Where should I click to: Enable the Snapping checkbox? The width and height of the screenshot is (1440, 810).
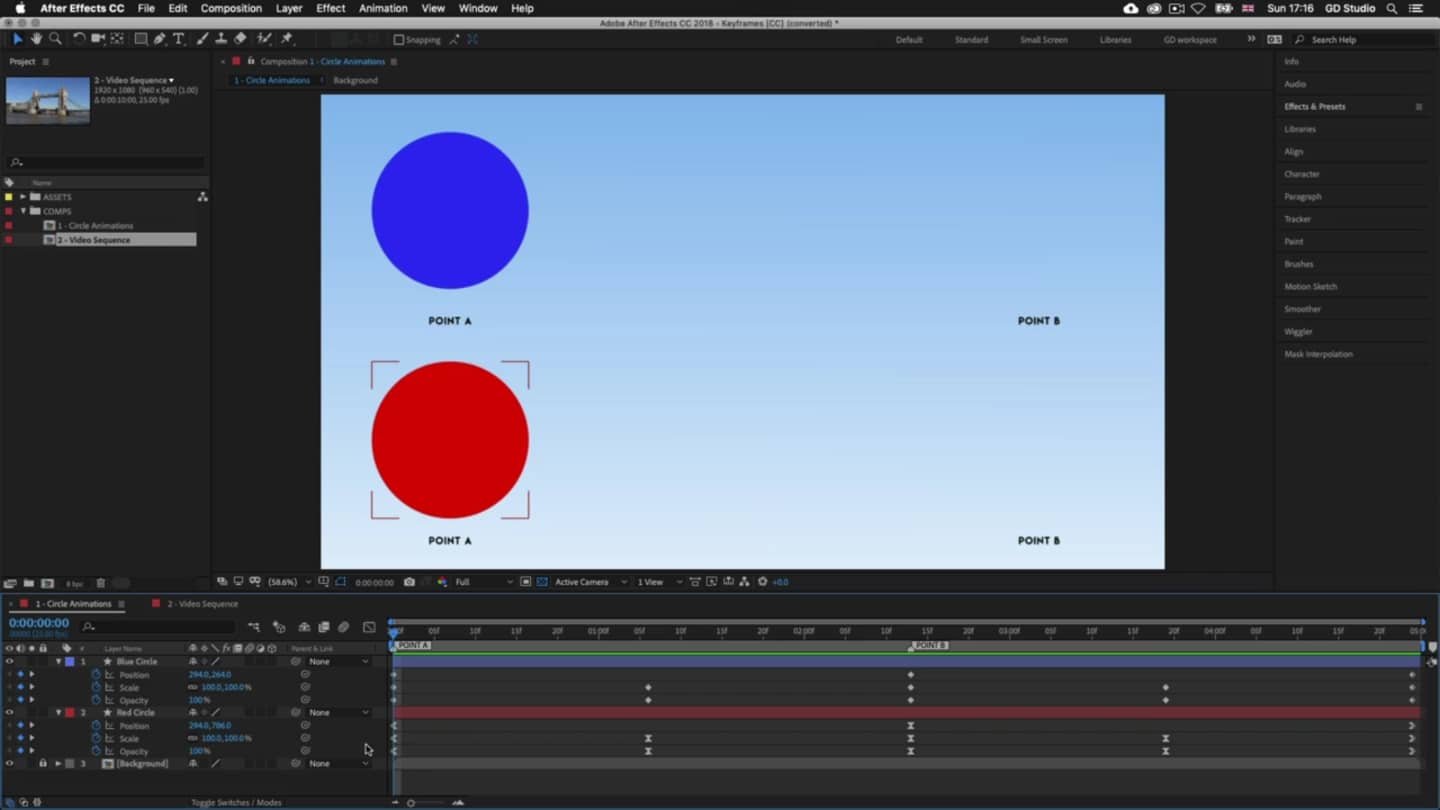coord(399,40)
